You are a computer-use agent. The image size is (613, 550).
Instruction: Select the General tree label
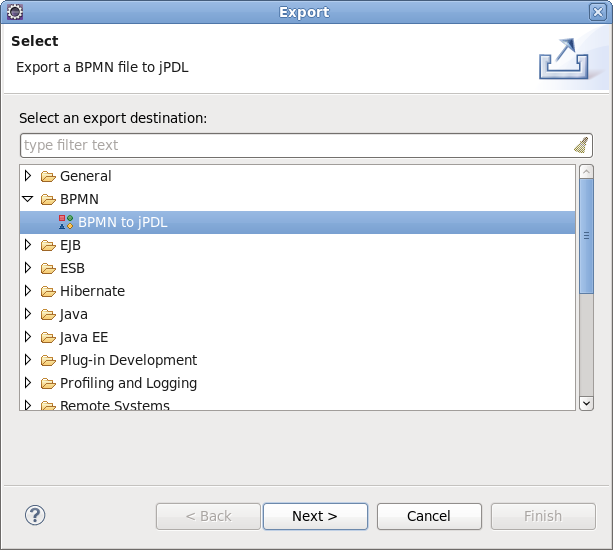pos(86,176)
